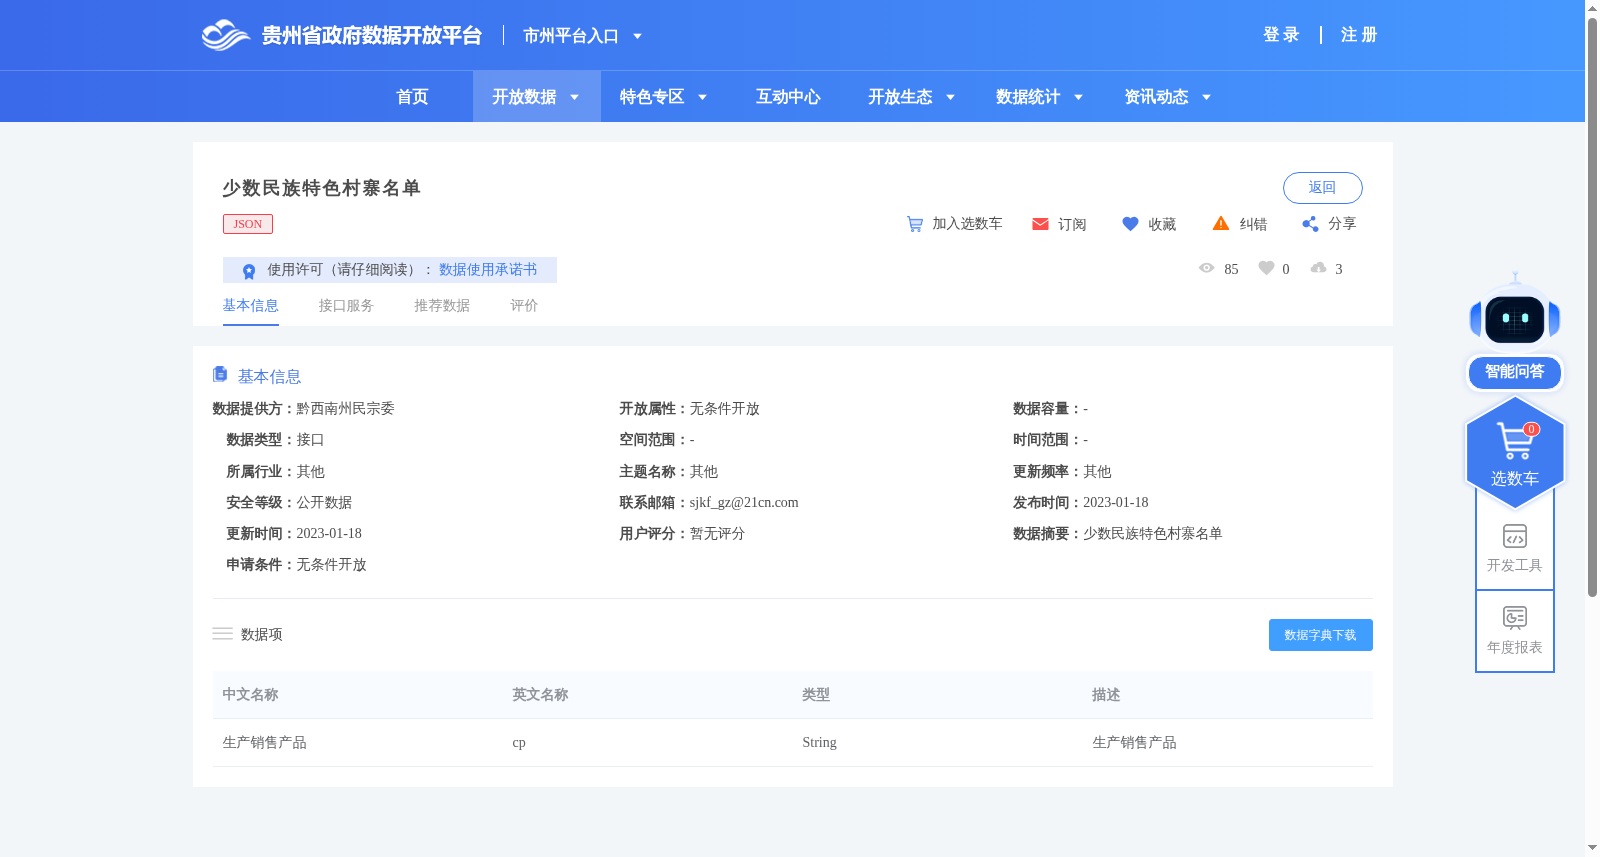
Task: Click the list icon beside 数据项
Action: 222,634
